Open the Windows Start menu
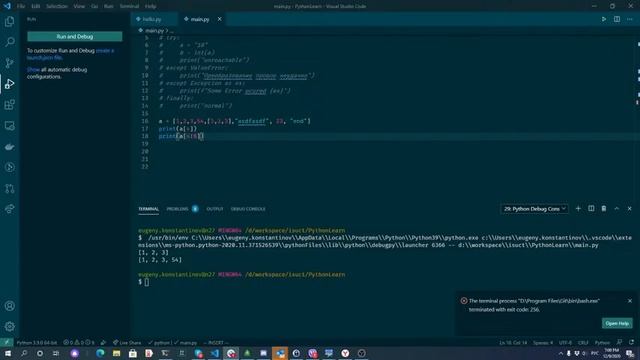The width and height of the screenshot is (640, 360). click(x=8, y=353)
